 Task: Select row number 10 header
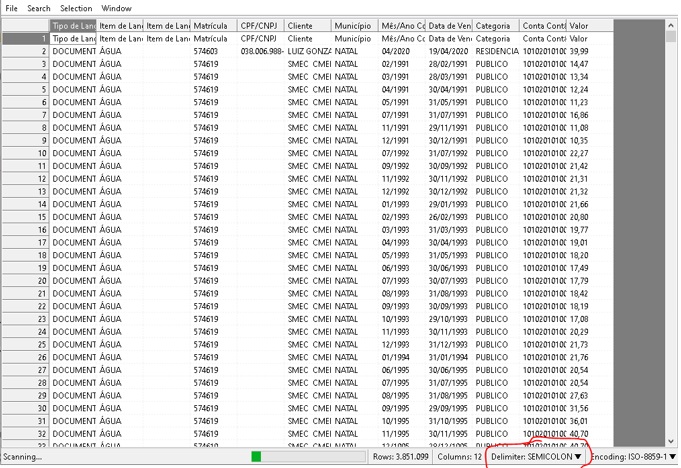coord(25,153)
